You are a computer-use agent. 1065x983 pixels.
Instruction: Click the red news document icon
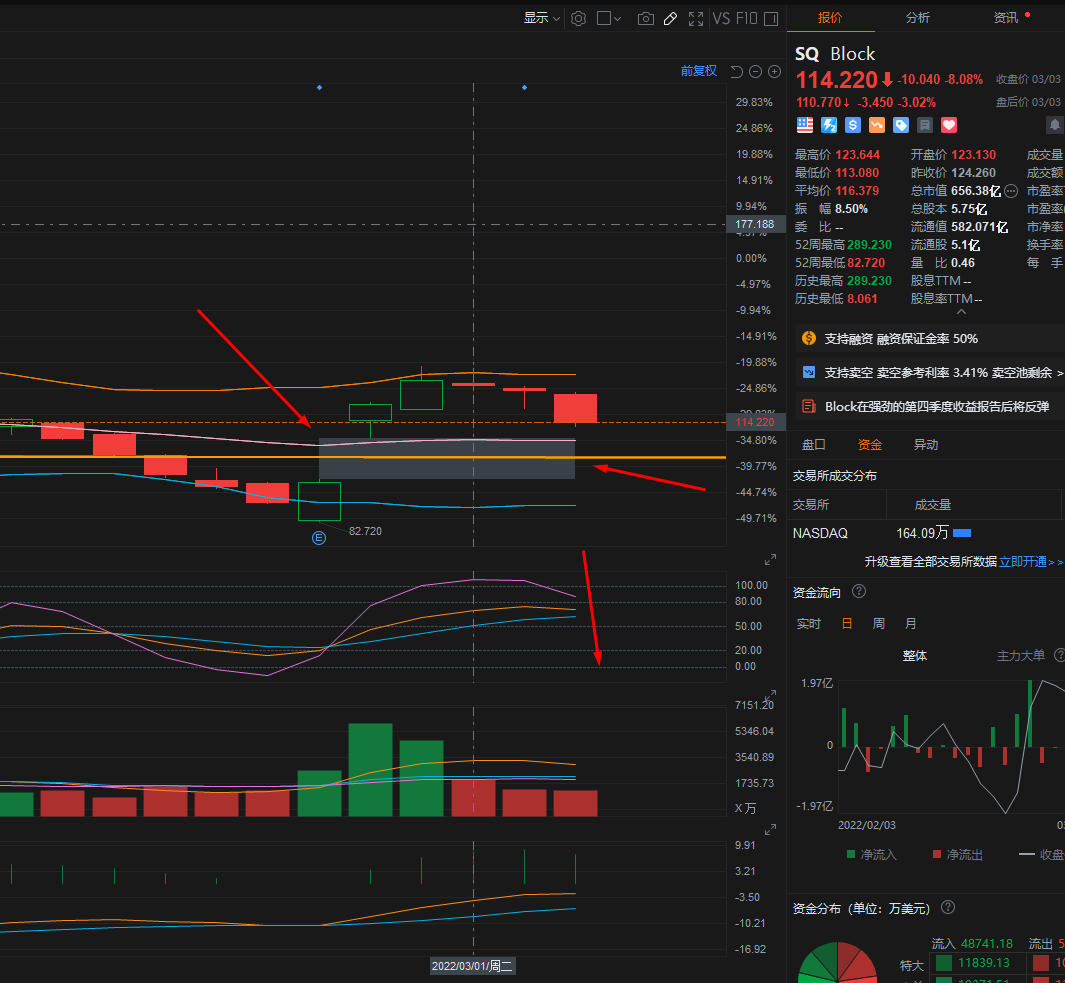(808, 406)
